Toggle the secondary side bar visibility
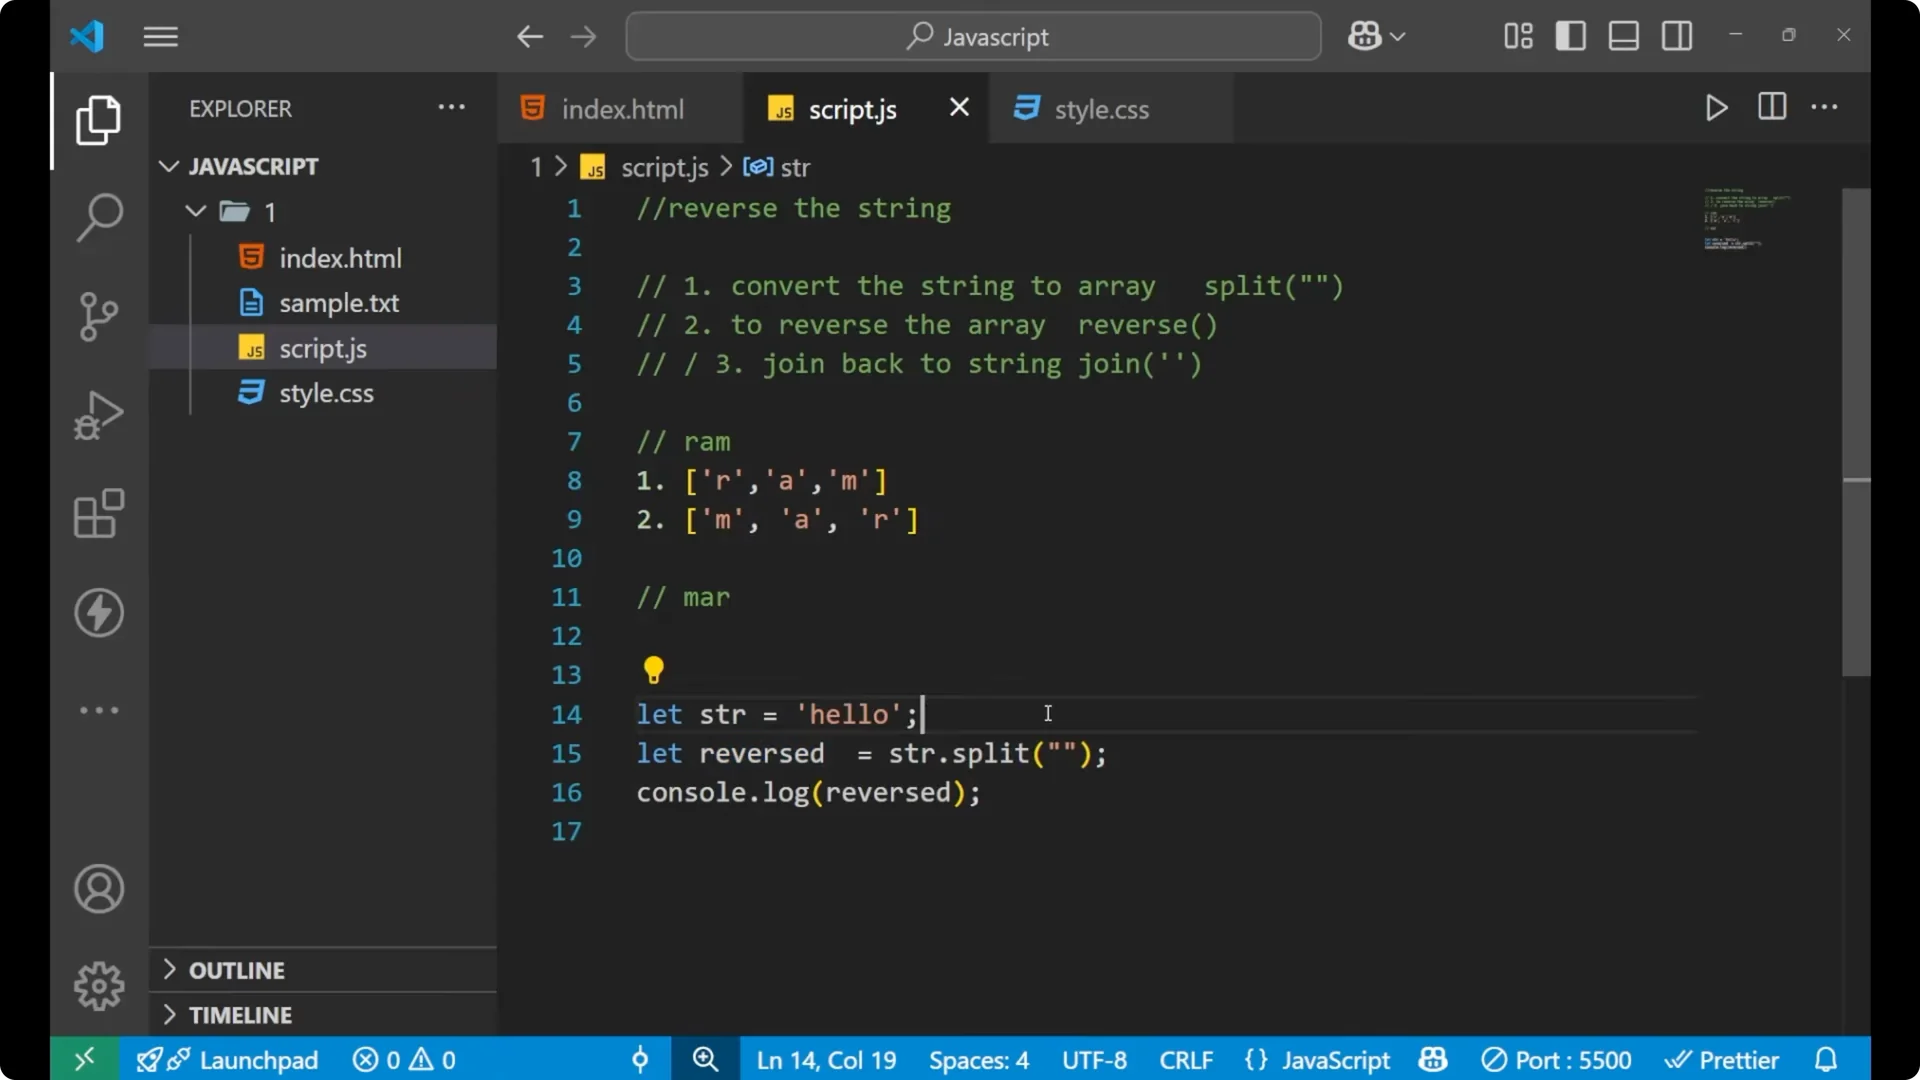This screenshot has width=1920, height=1080. click(x=1676, y=35)
